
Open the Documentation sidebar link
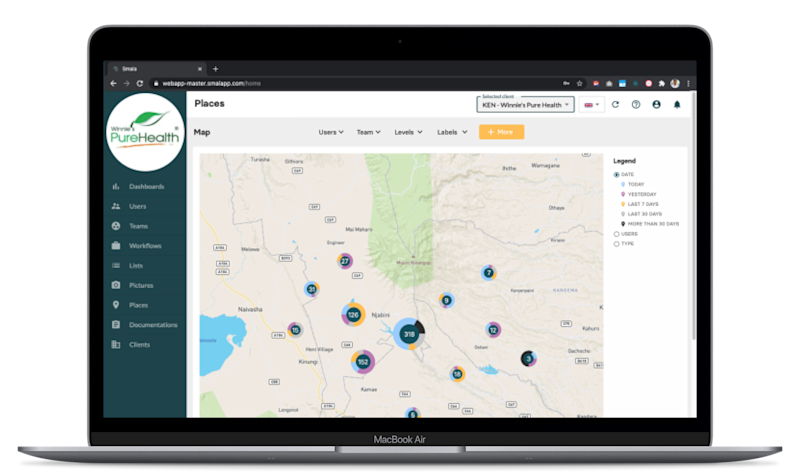click(x=153, y=325)
